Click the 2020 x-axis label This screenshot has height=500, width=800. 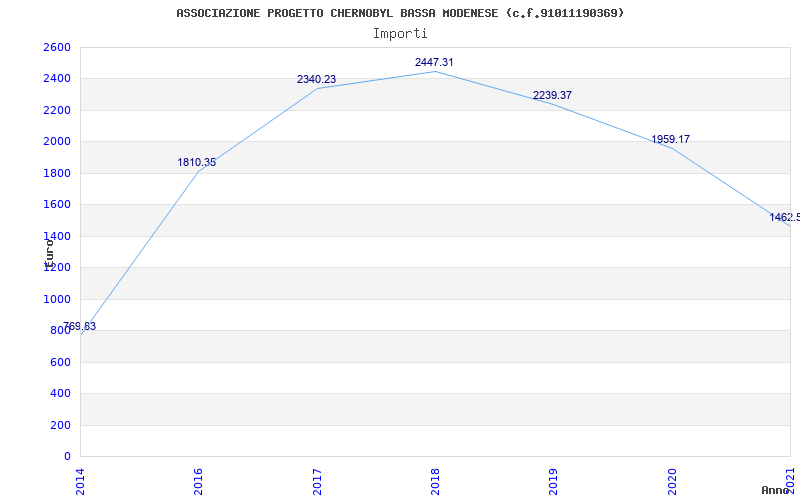[672, 482]
